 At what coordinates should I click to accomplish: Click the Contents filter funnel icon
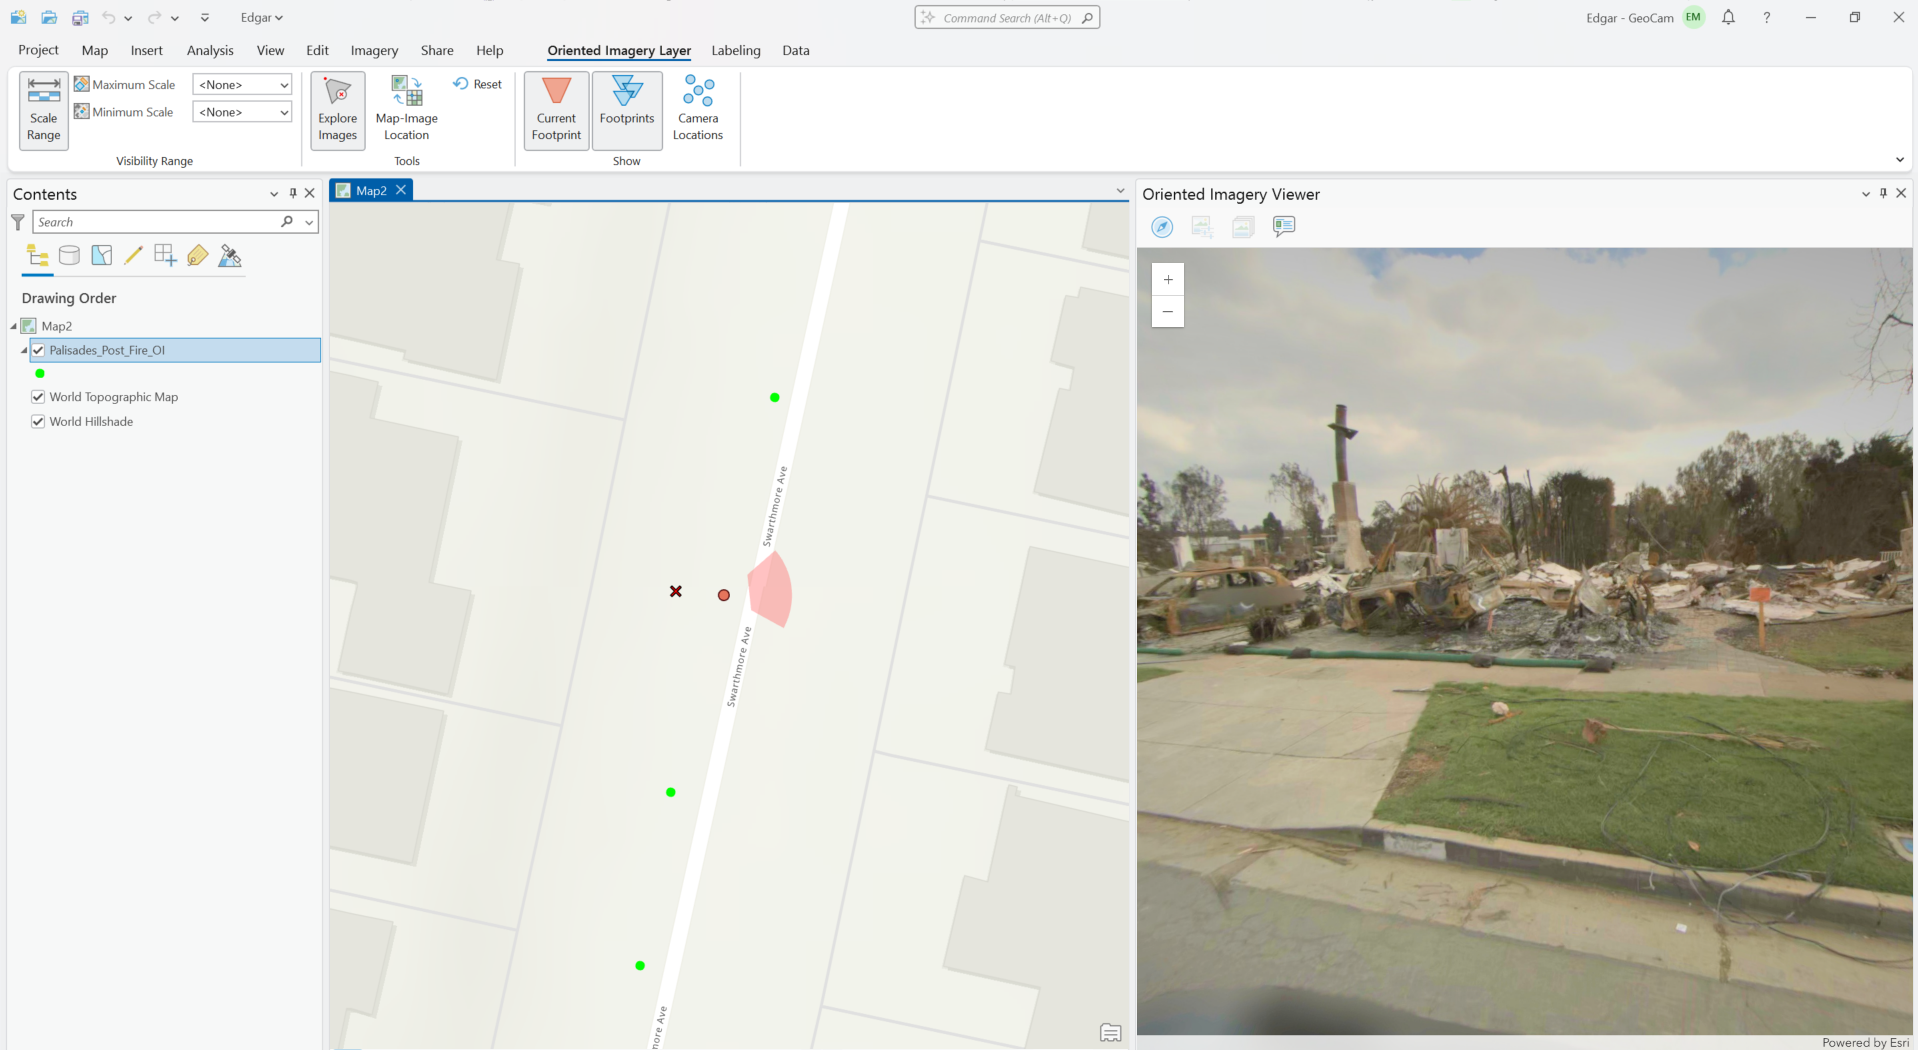point(18,222)
